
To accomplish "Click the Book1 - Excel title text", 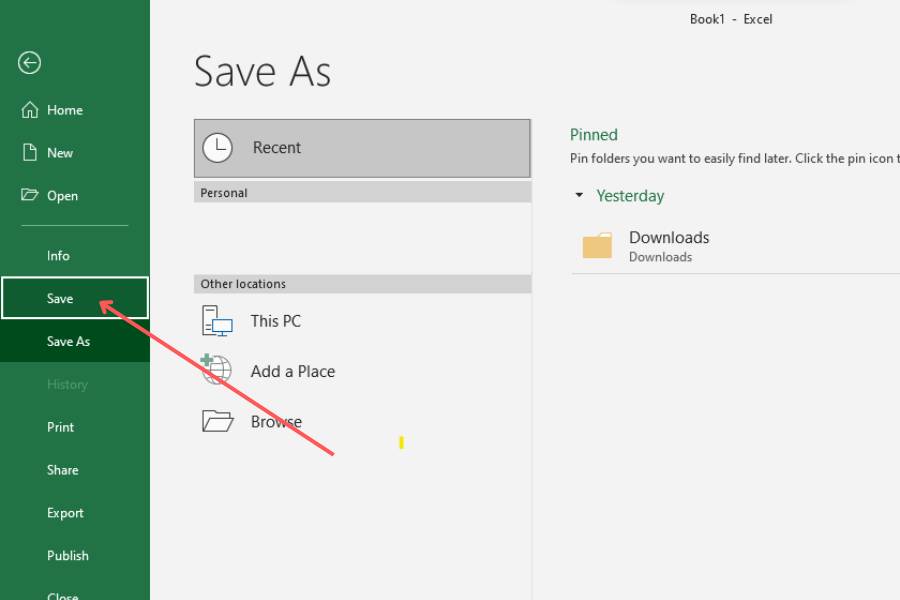I will click(x=731, y=19).
